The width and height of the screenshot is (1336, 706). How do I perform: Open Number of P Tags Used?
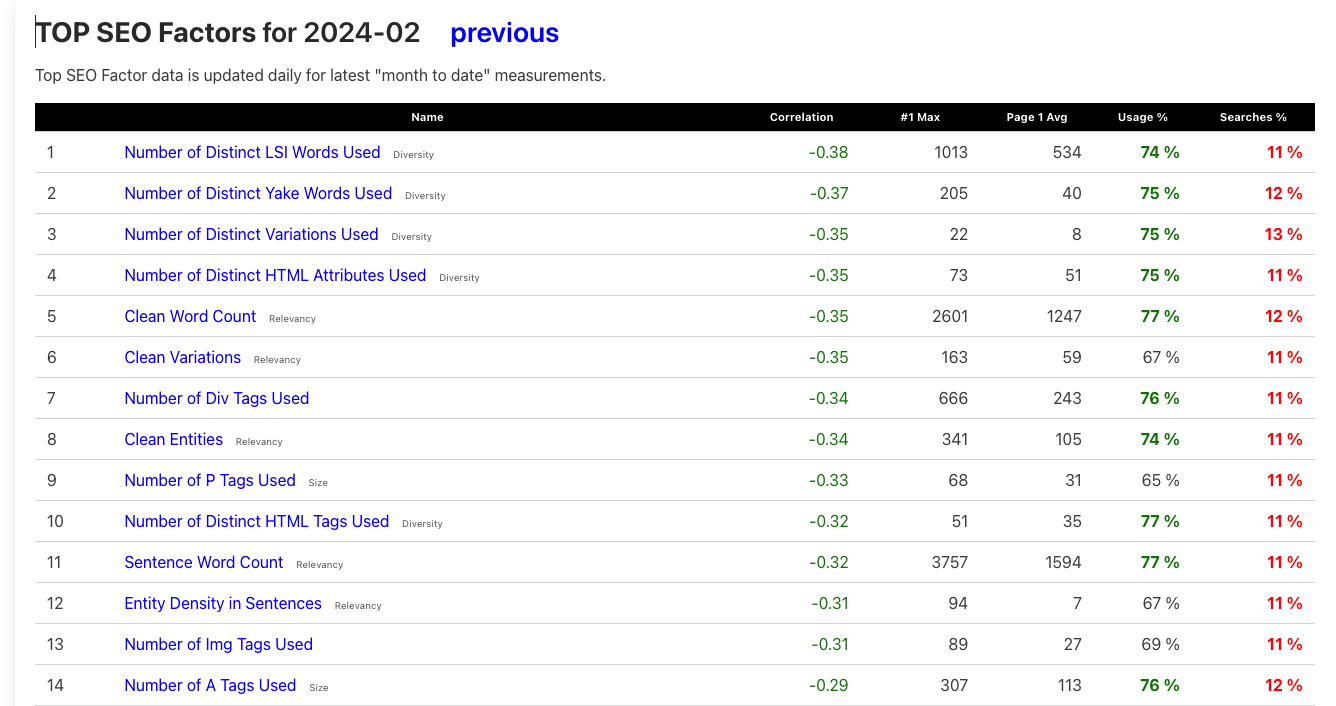pos(210,480)
